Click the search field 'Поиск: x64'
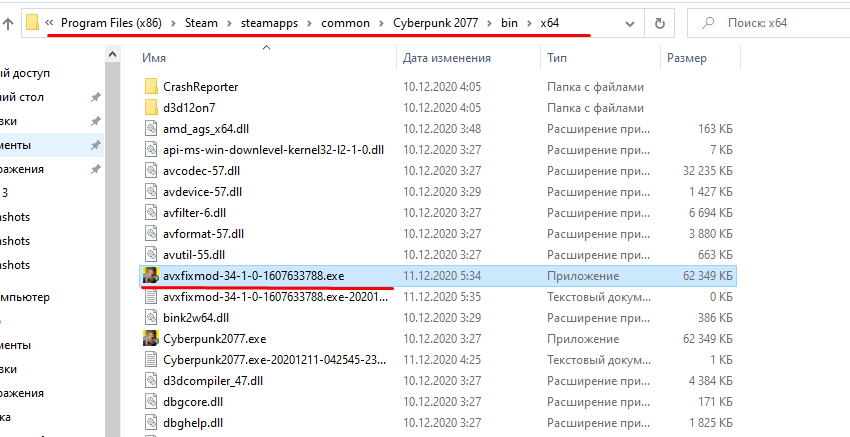Screen dimensions: 850x437 coord(768,23)
